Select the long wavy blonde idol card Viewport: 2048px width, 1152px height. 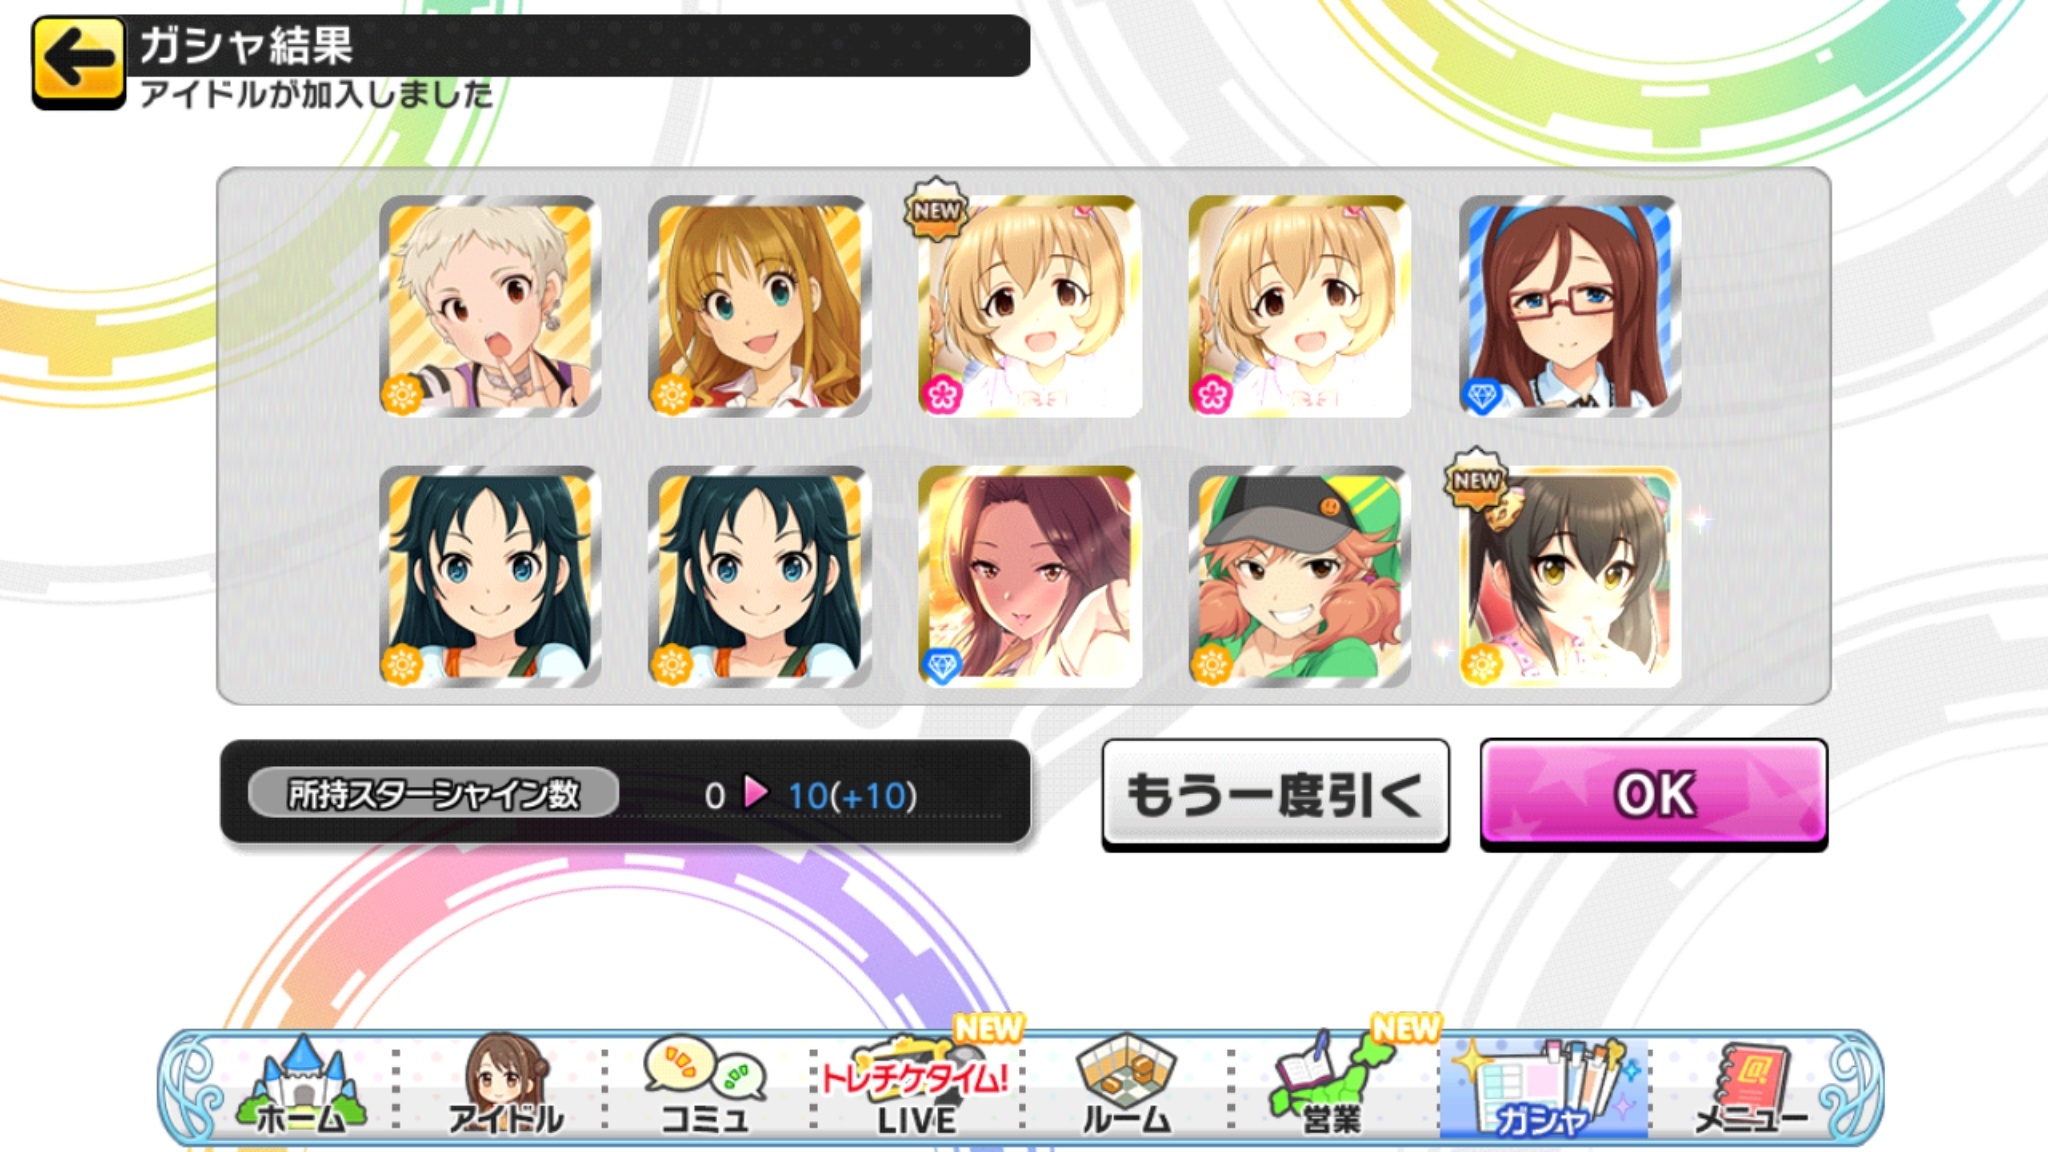[760, 306]
